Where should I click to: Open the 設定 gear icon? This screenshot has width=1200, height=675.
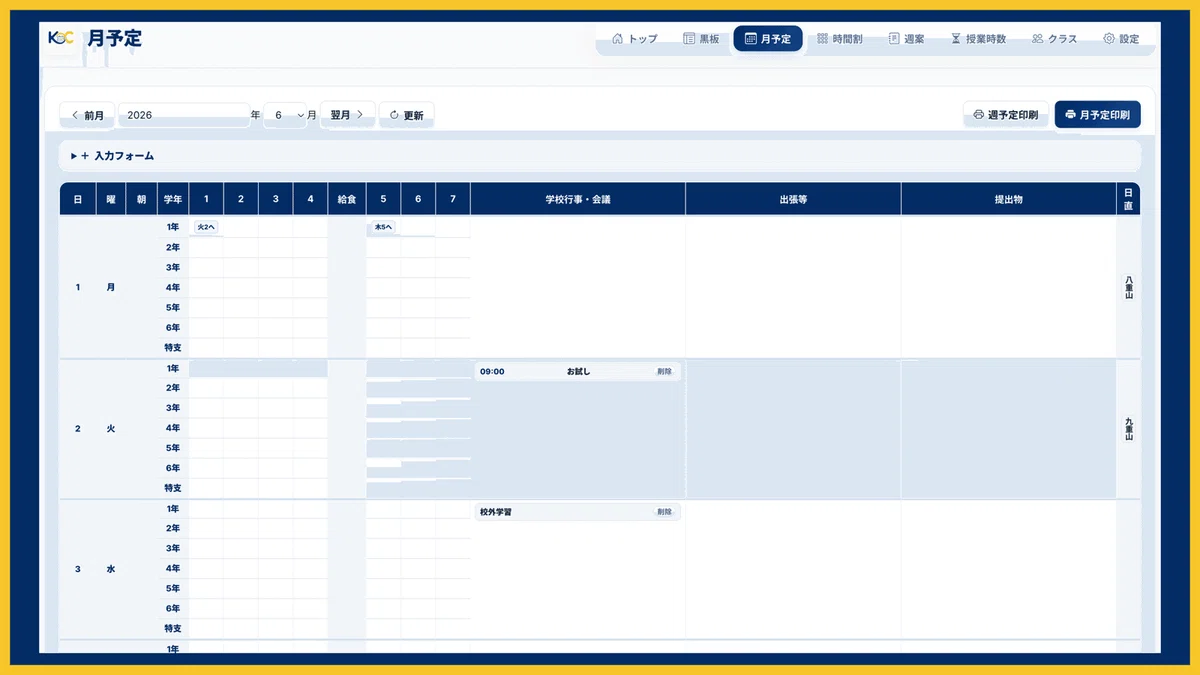tap(1109, 39)
